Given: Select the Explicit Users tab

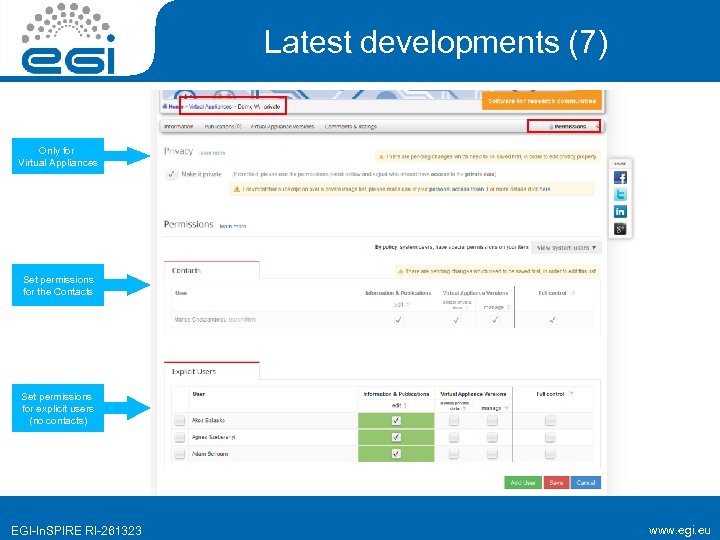Looking at the screenshot, I should click(212, 371).
